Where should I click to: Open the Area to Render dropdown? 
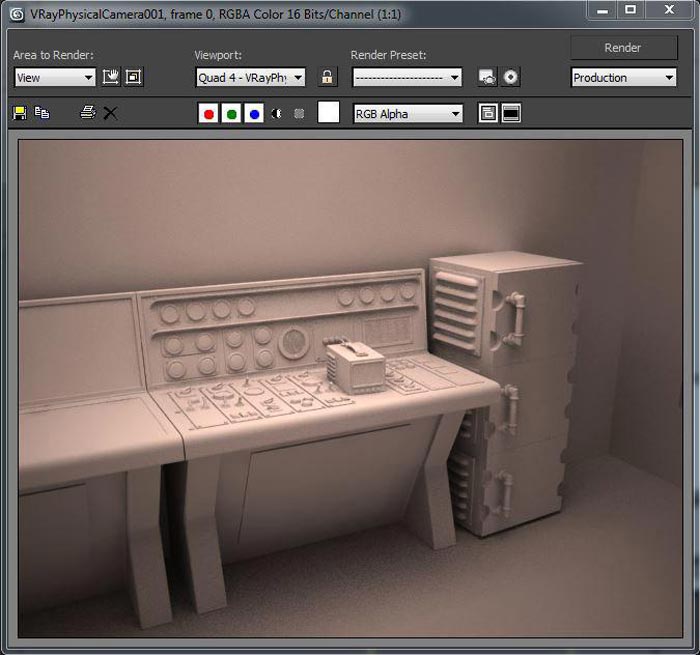(55, 78)
